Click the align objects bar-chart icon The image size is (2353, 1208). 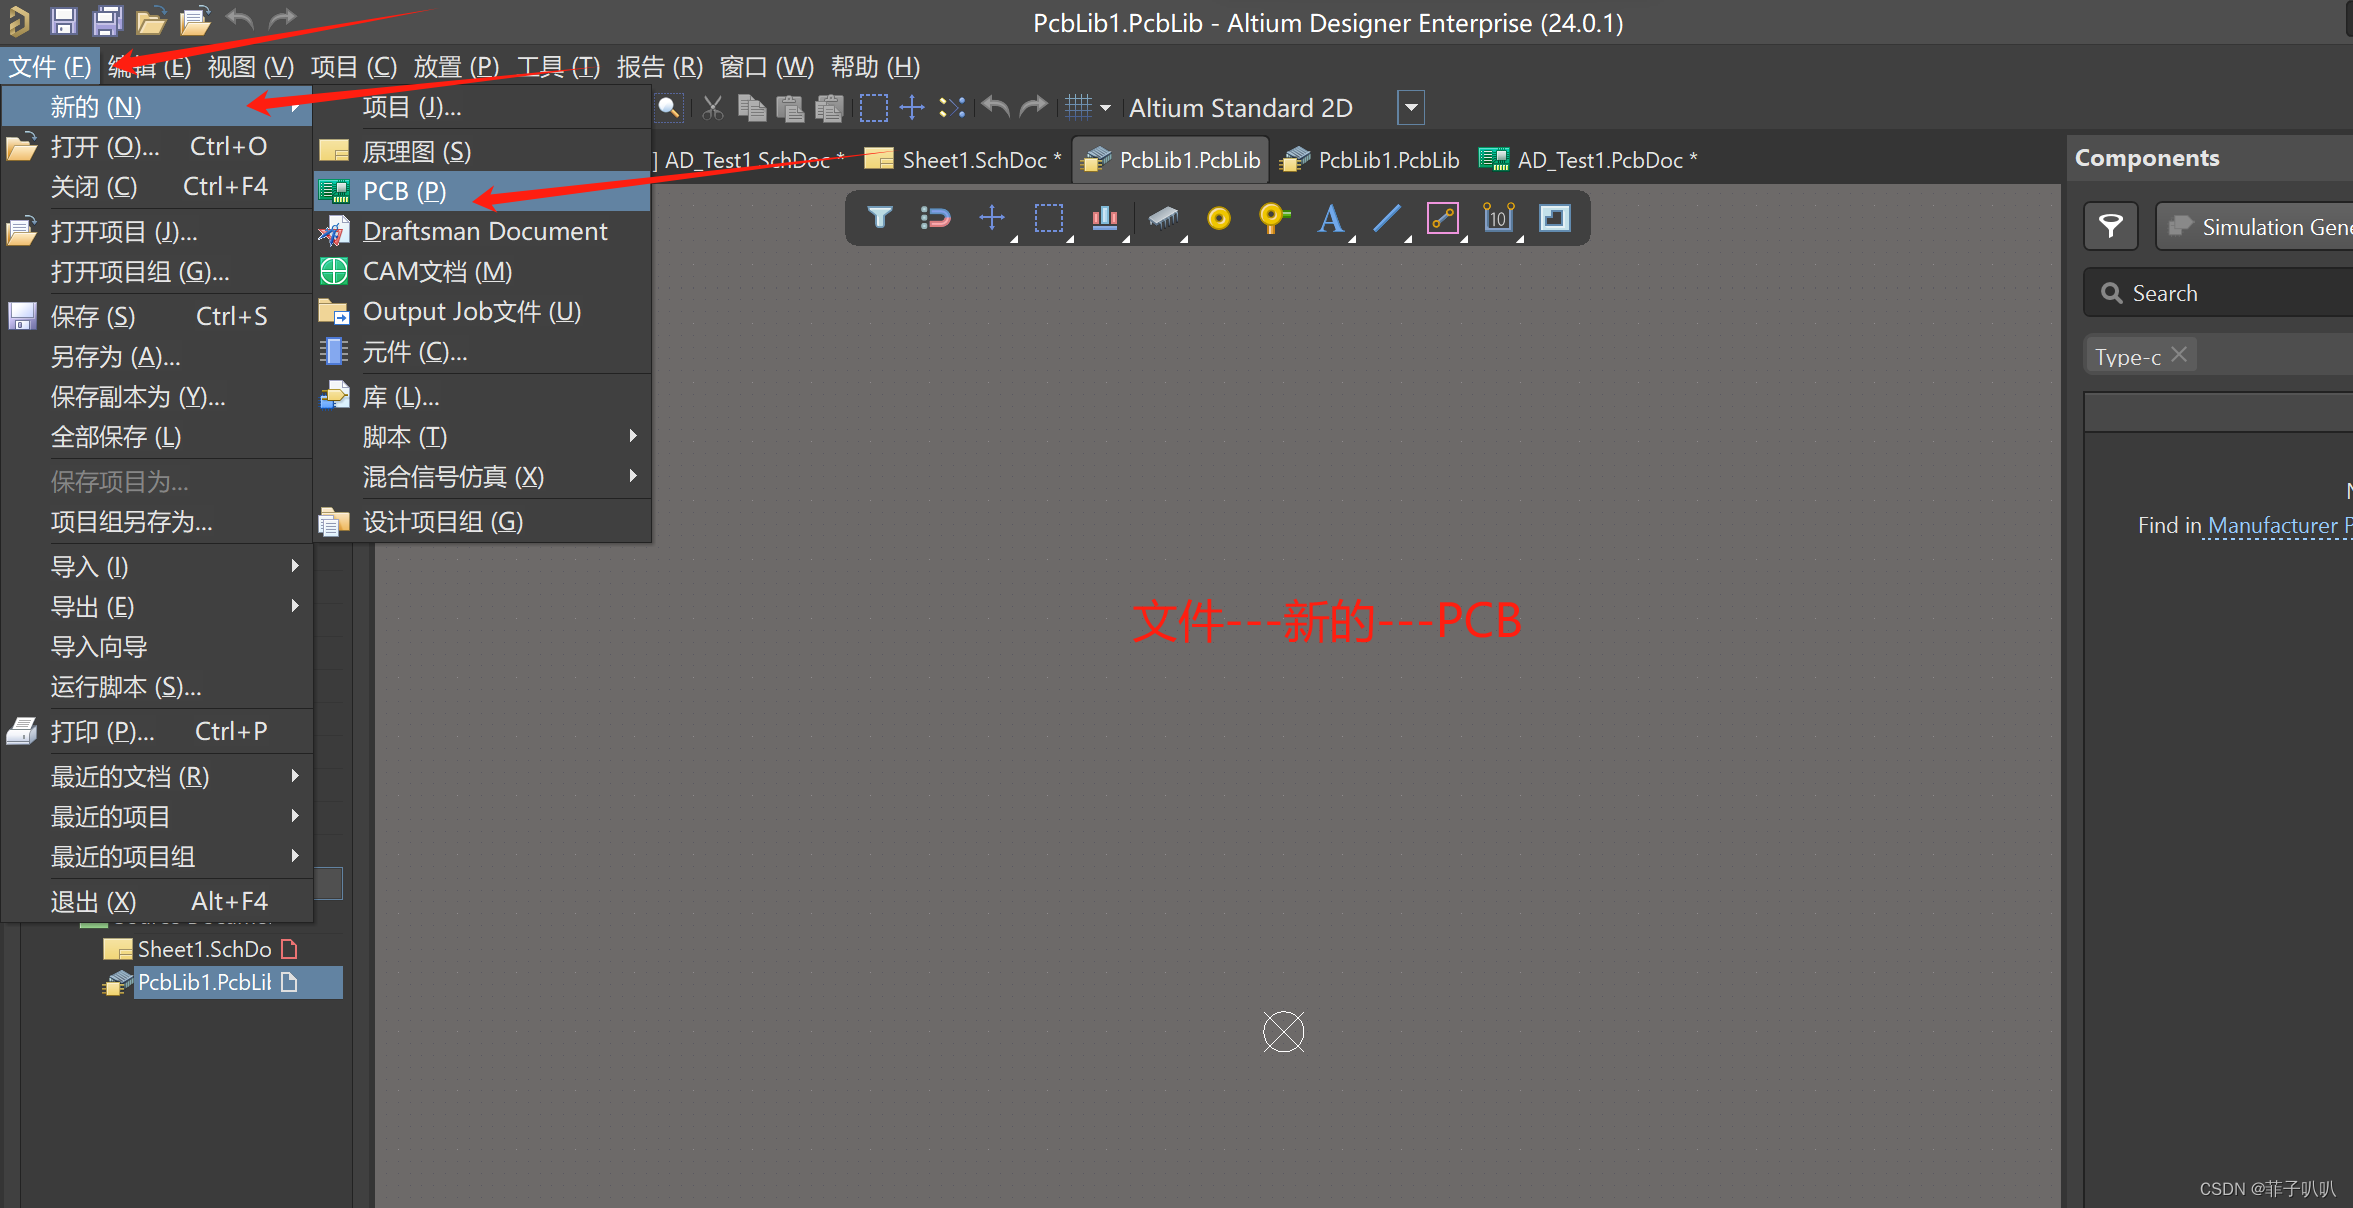1104,218
